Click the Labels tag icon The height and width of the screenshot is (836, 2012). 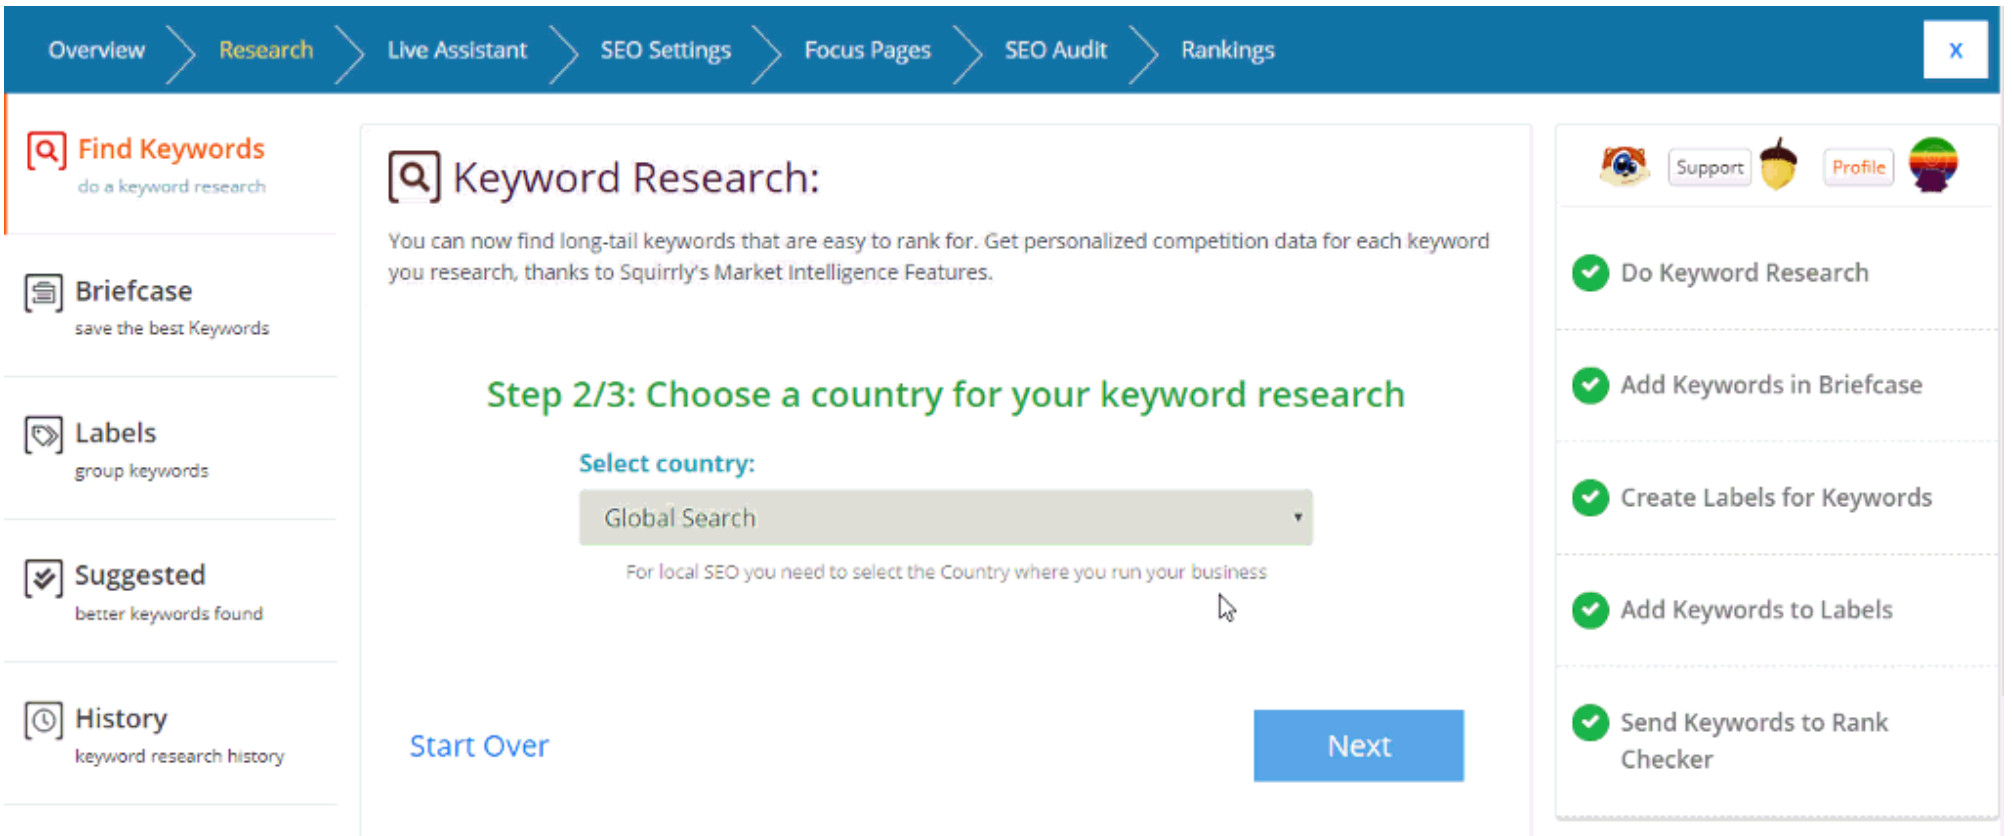[44, 436]
